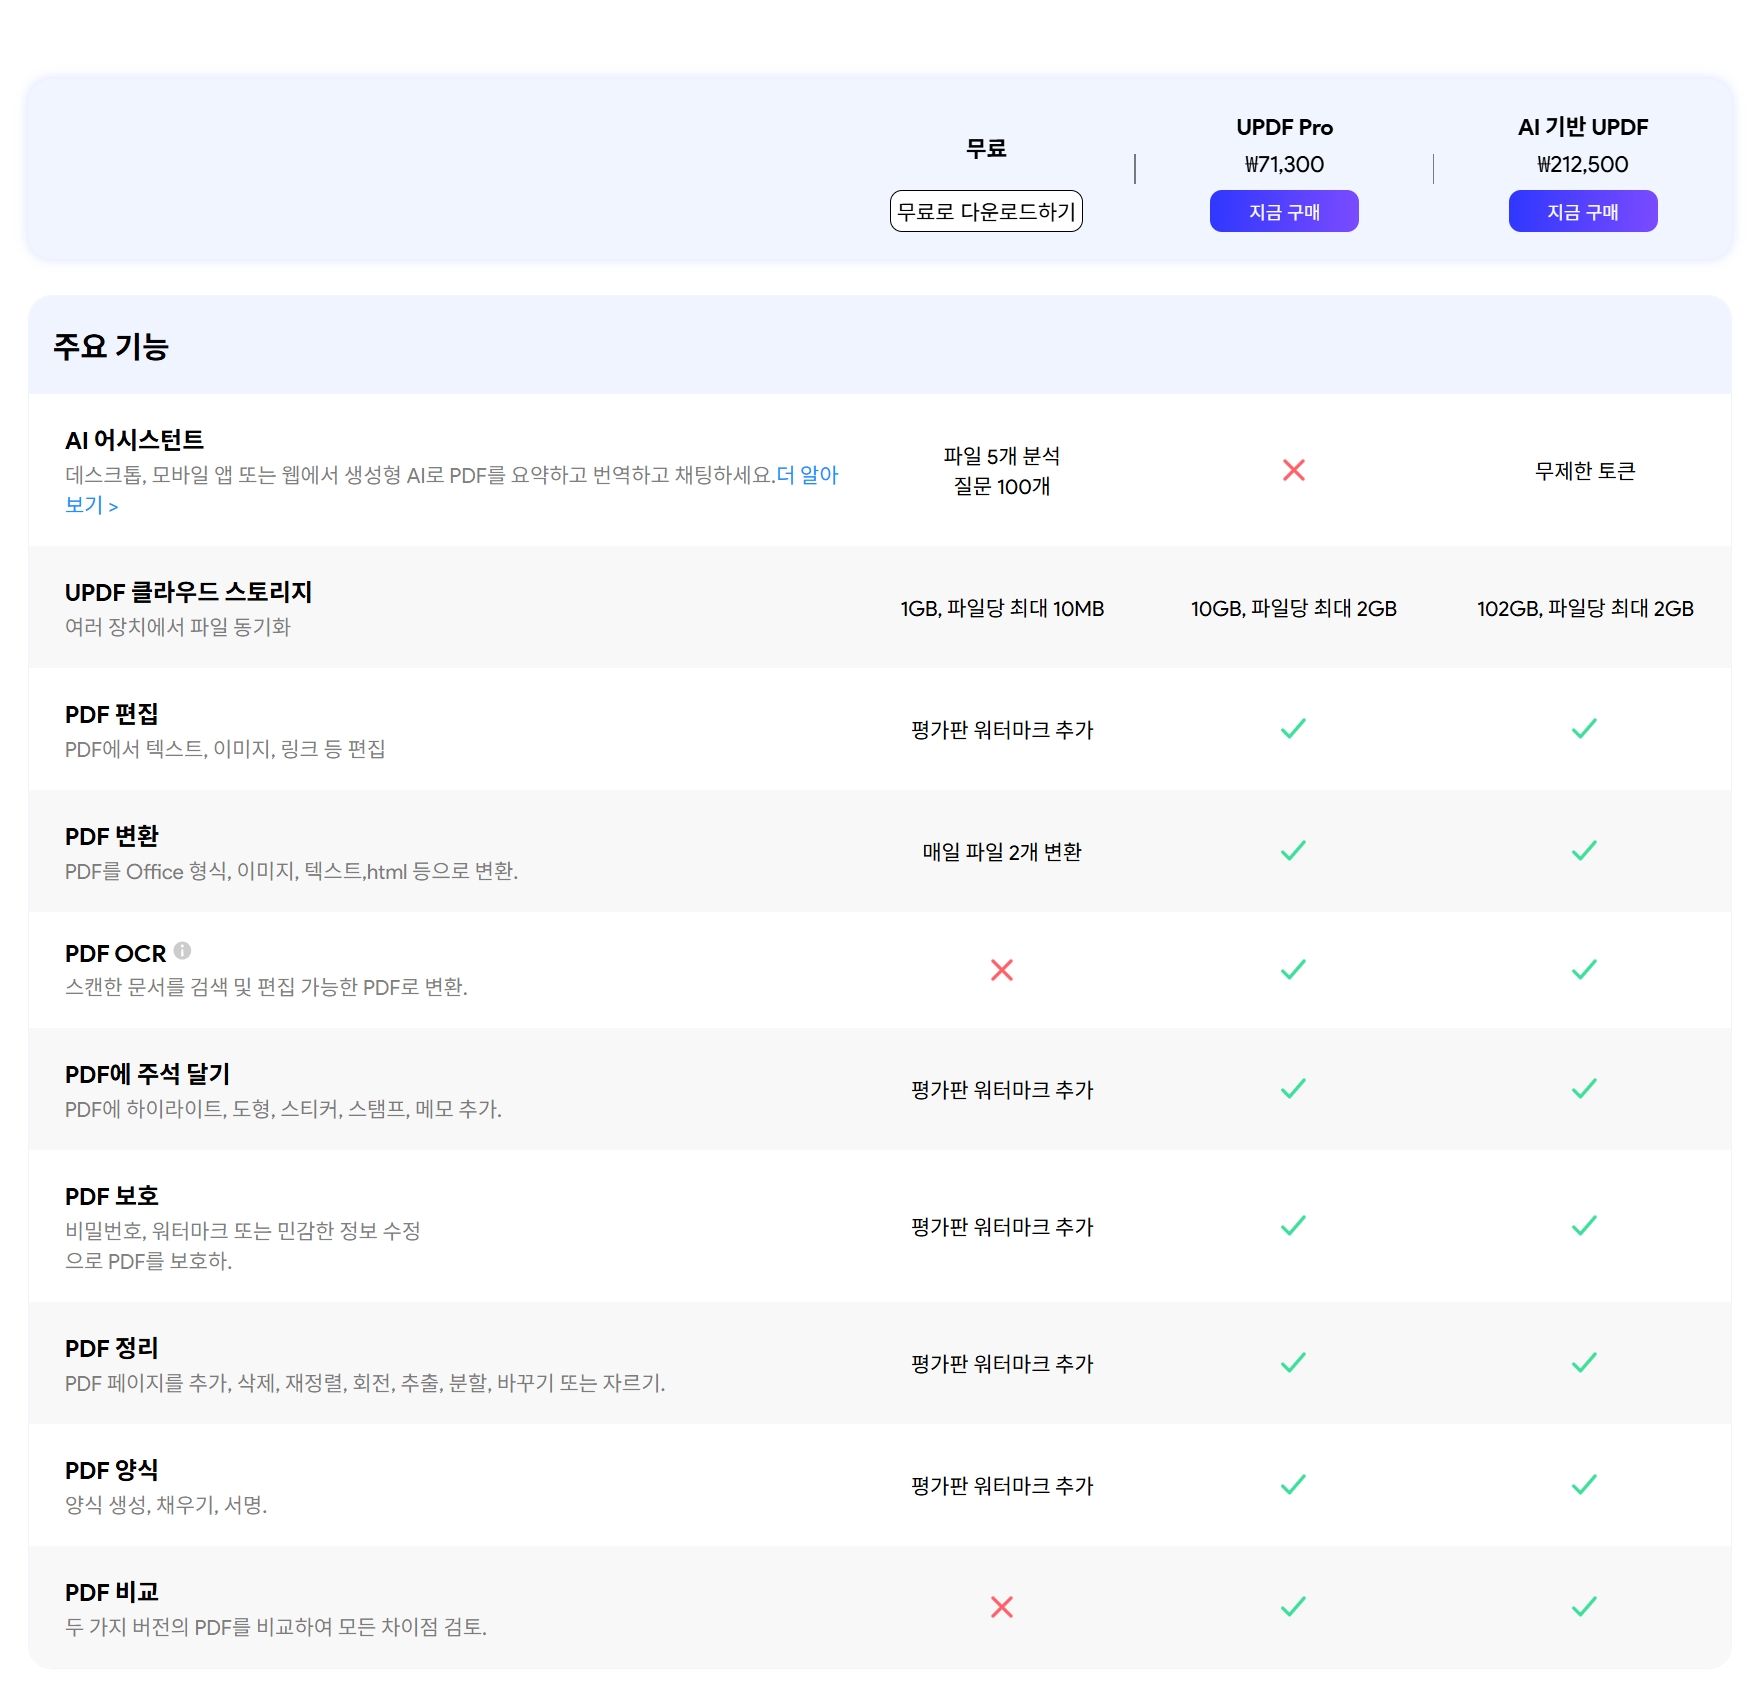Viewport: 1763px width, 1686px height.
Task: Click the PDF OCR feature title
Action: coord(115,954)
